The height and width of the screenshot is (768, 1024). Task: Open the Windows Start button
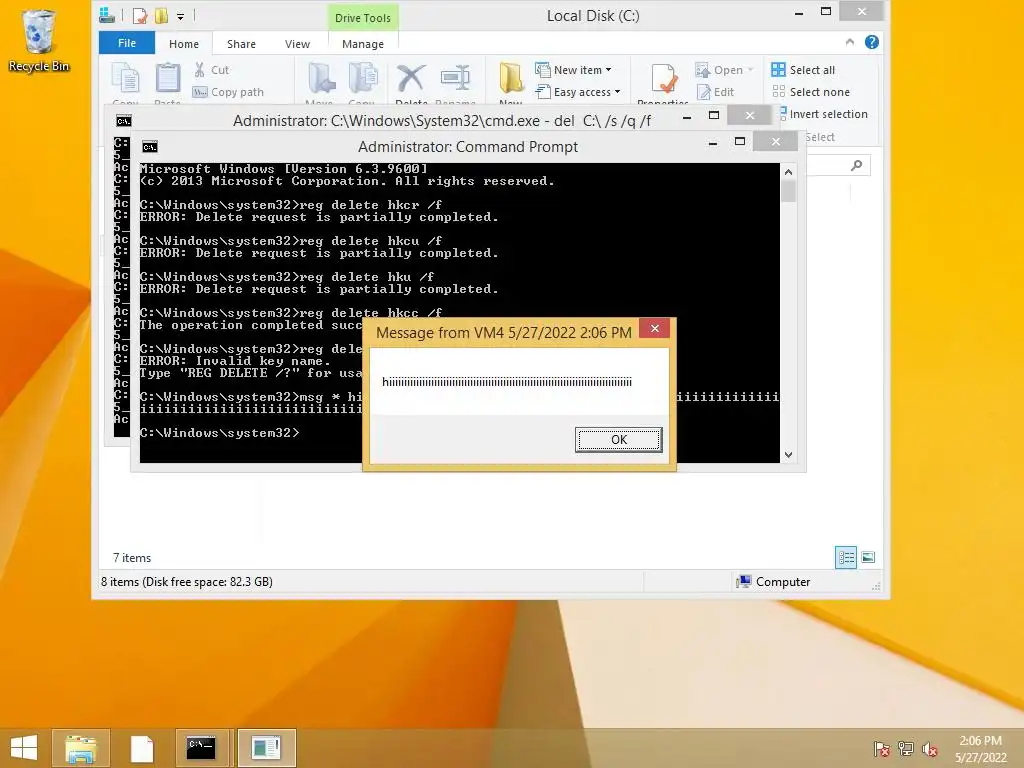[24, 748]
